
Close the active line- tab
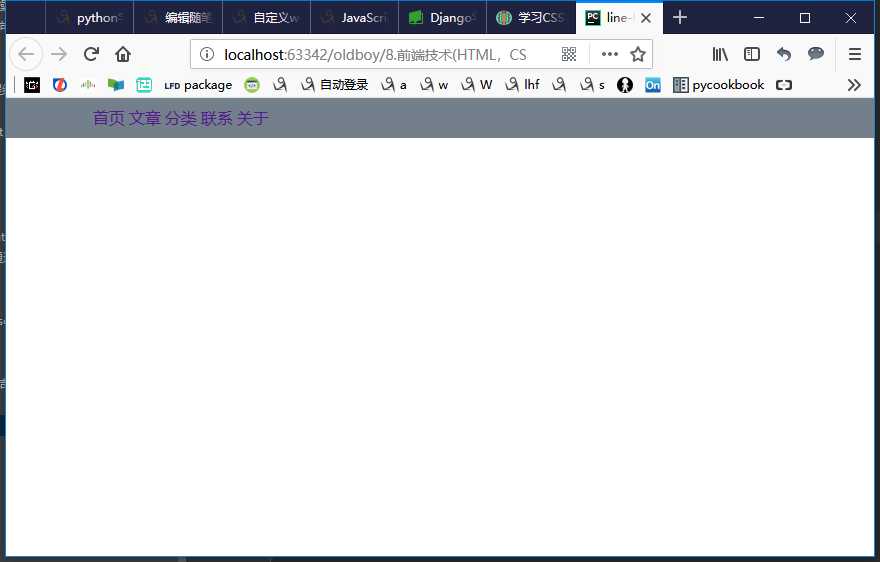646,18
